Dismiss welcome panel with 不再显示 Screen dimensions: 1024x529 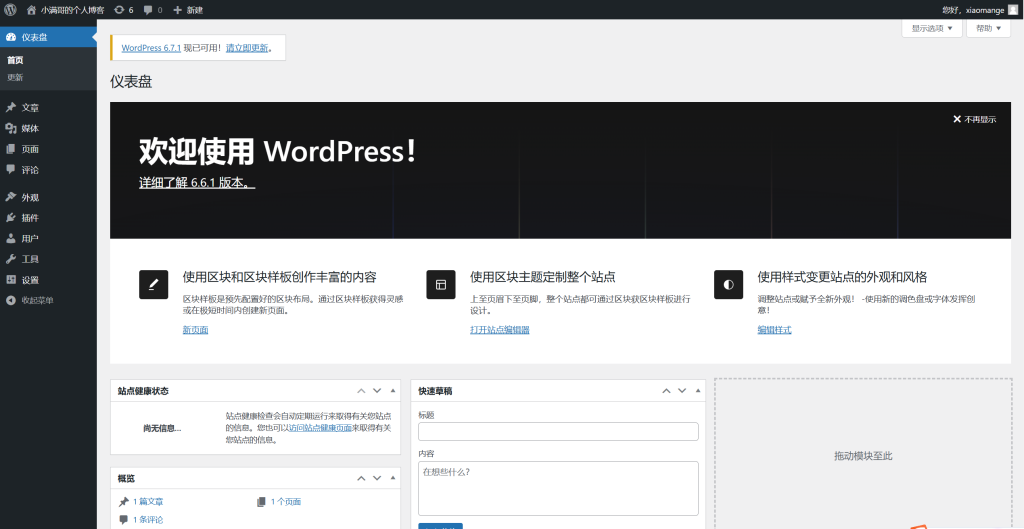click(x=974, y=119)
